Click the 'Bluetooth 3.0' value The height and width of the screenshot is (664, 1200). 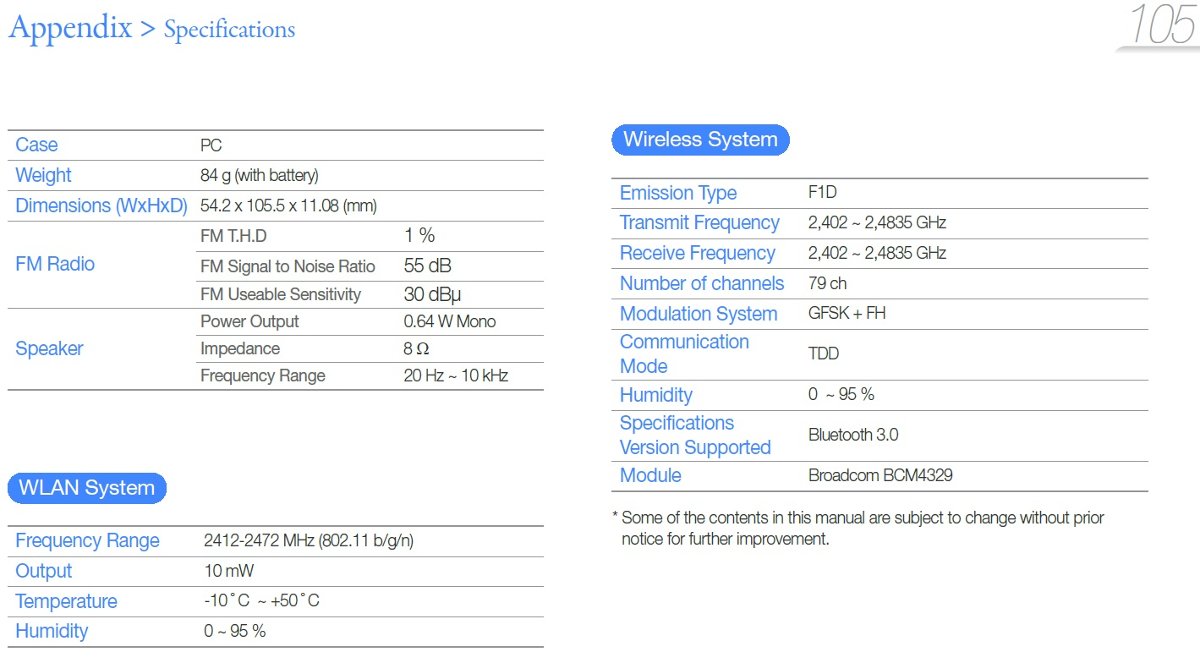[x=853, y=435]
